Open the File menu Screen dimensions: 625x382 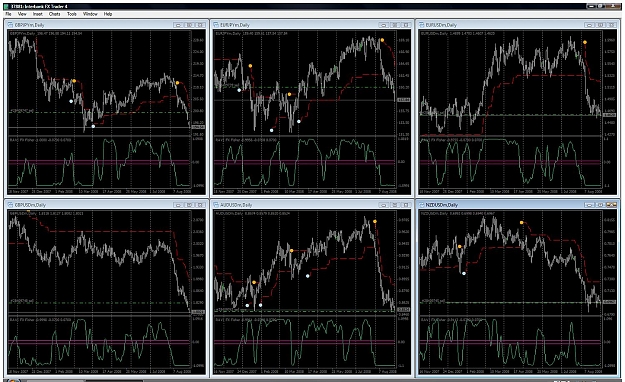[x=8, y=14]
